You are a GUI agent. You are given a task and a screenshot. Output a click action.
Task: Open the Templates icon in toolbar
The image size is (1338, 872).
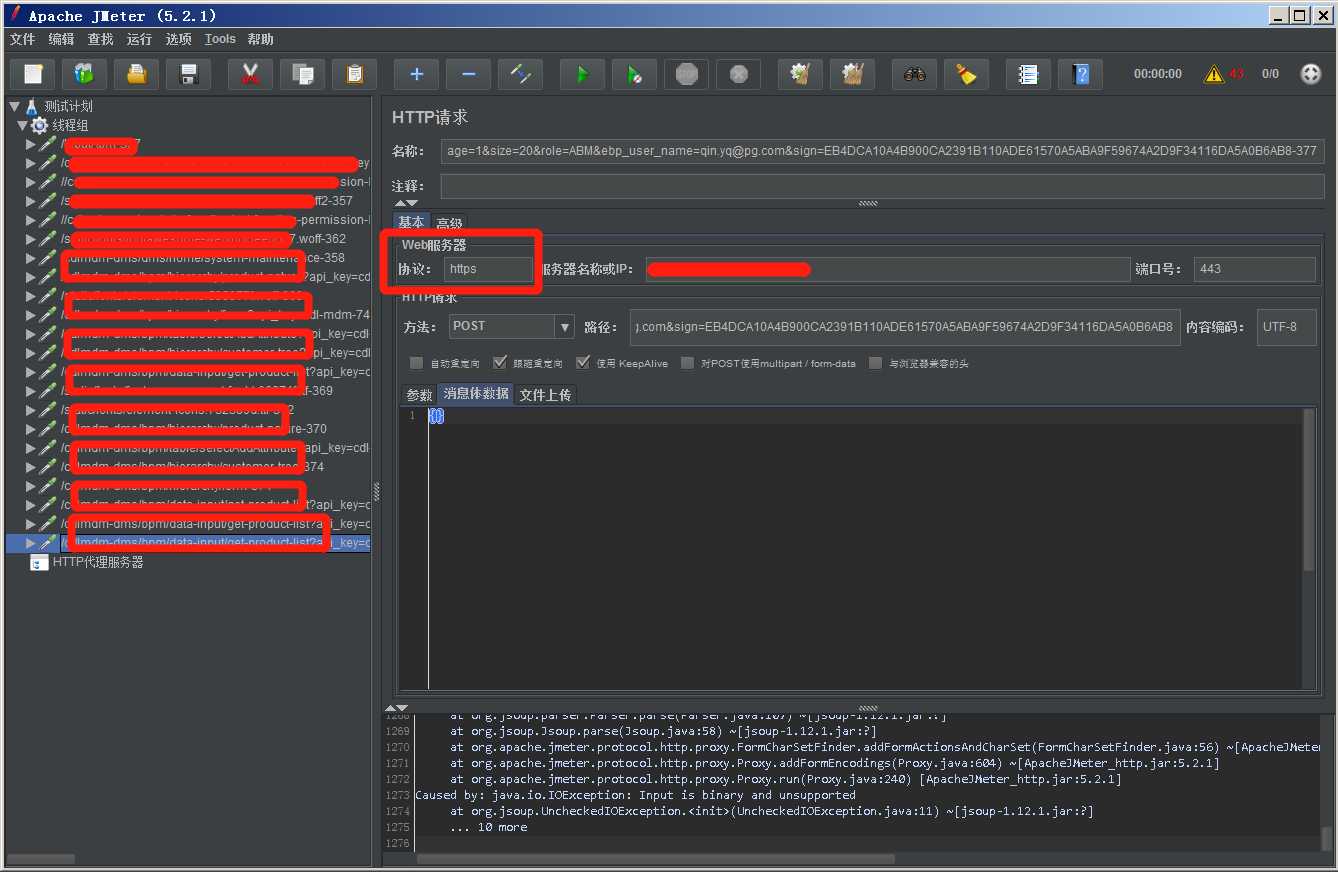click(x=85, y=74)
